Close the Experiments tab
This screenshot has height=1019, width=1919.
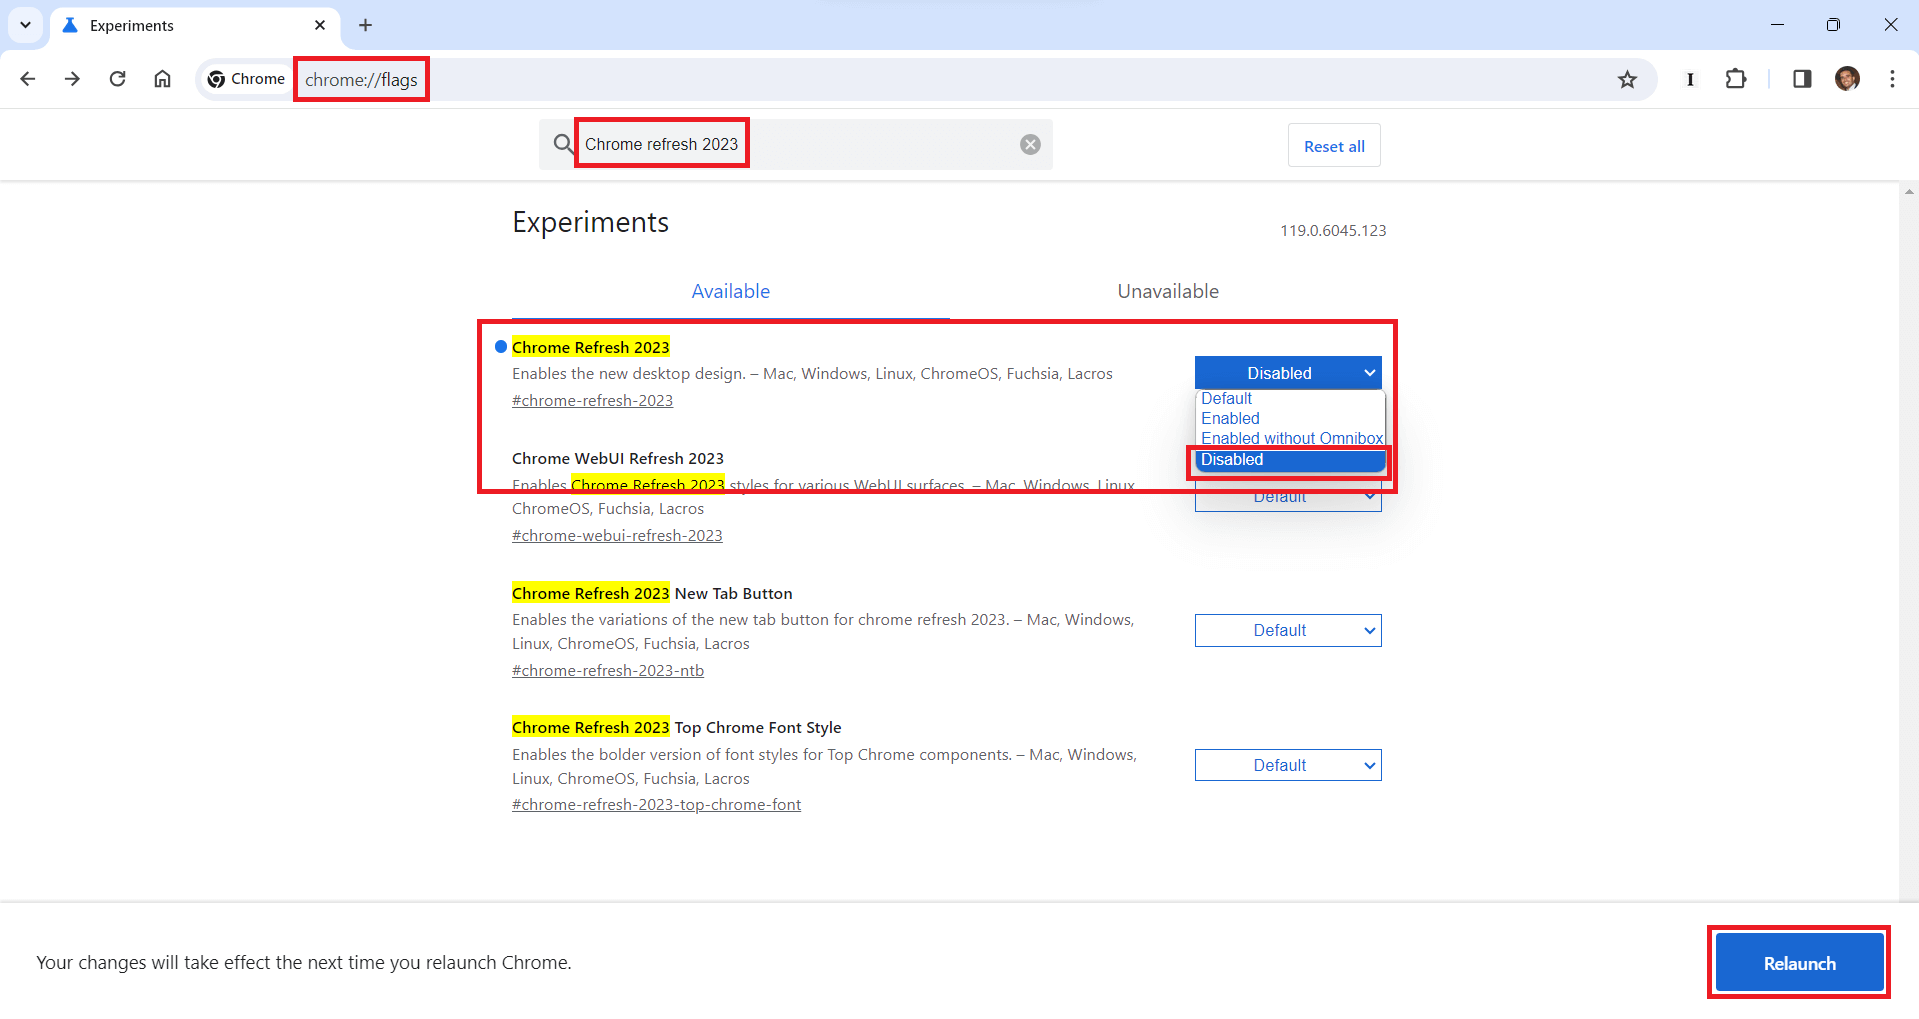pos(320,25)
